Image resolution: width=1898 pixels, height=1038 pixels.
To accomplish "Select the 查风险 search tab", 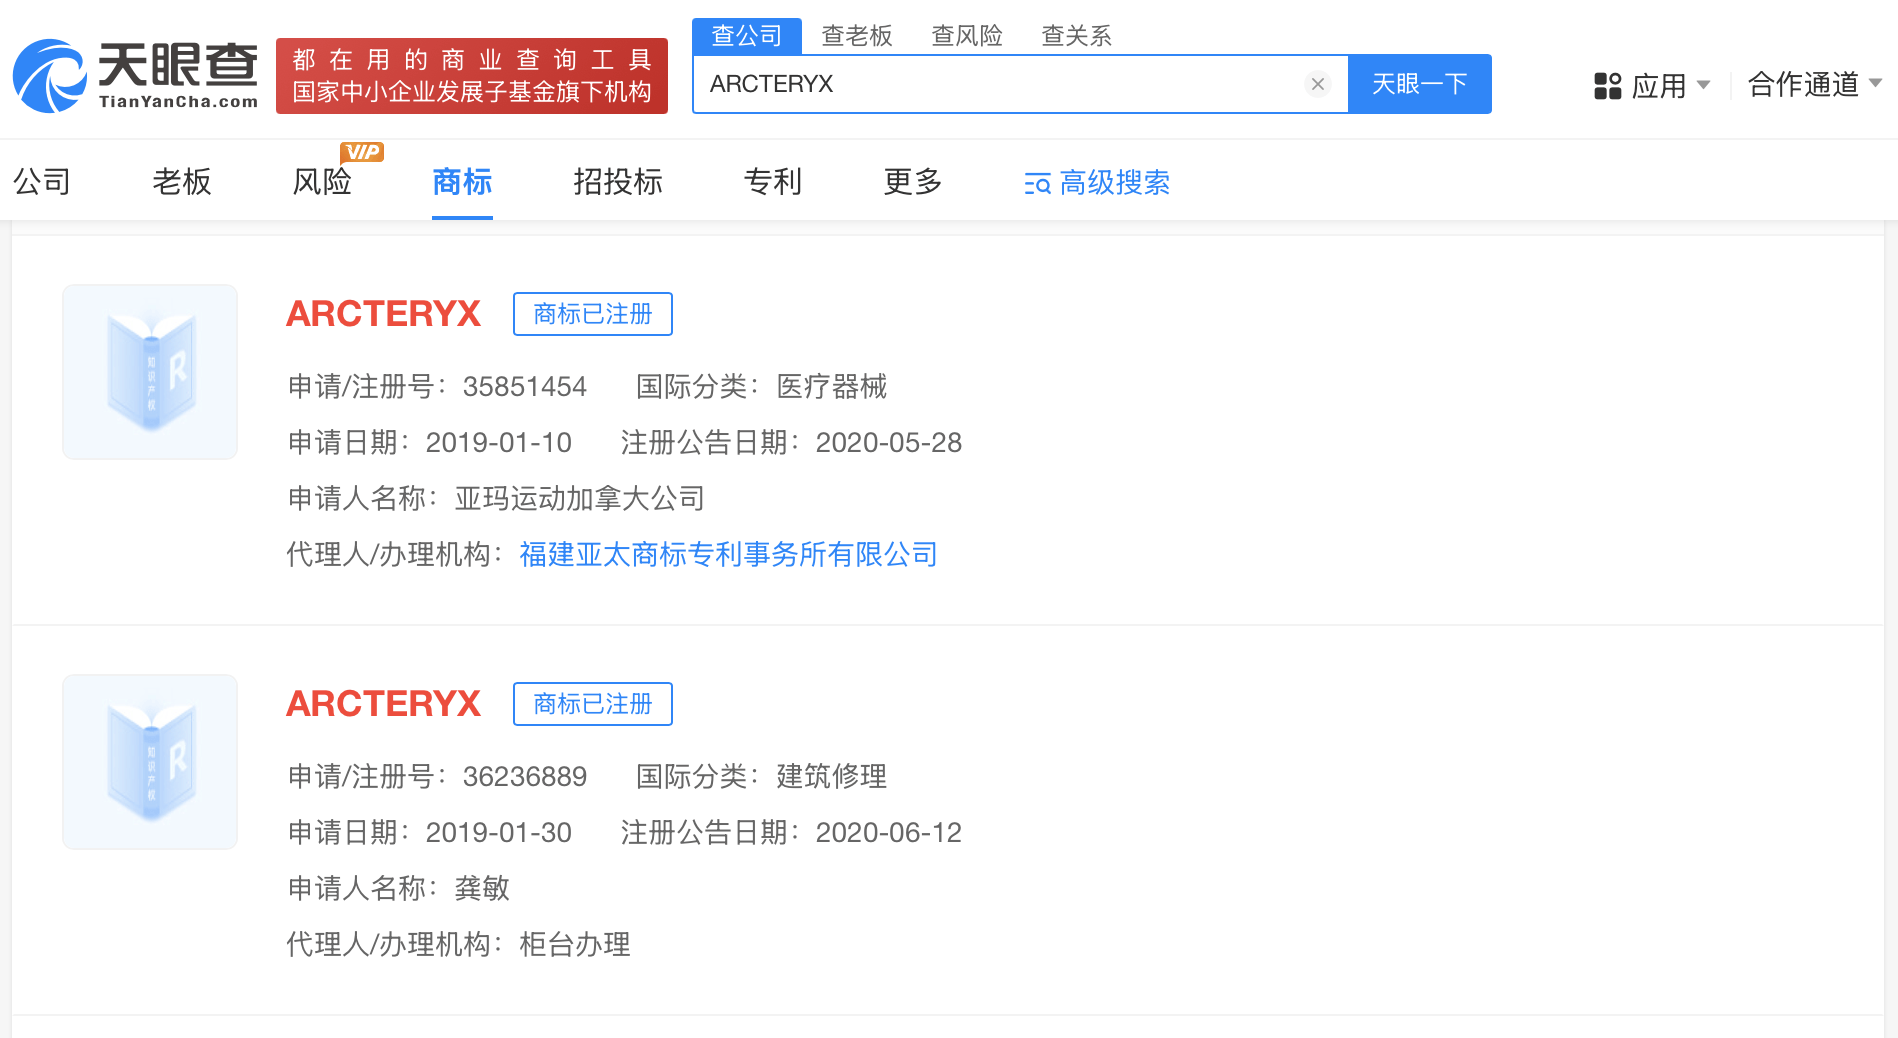I will coord(967,36).
